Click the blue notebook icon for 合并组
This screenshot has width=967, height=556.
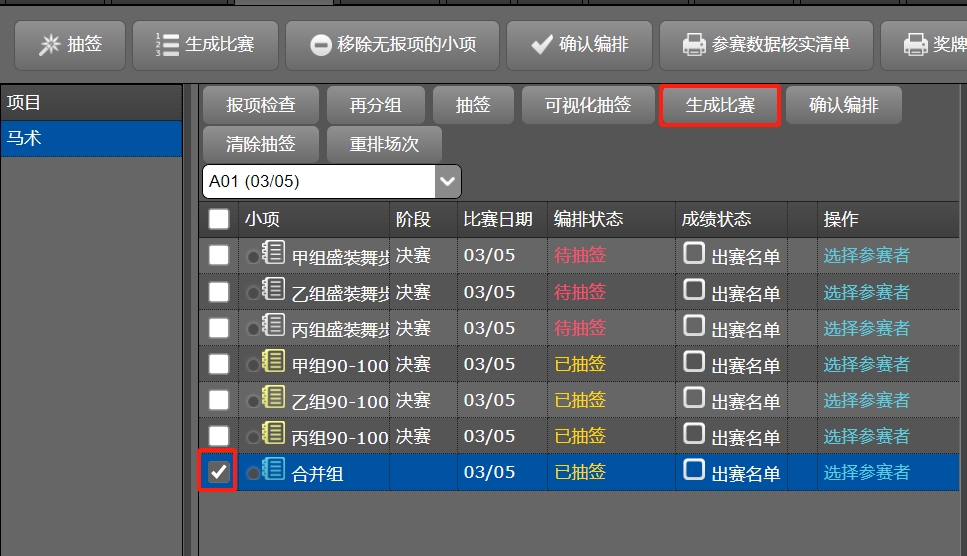273,470
